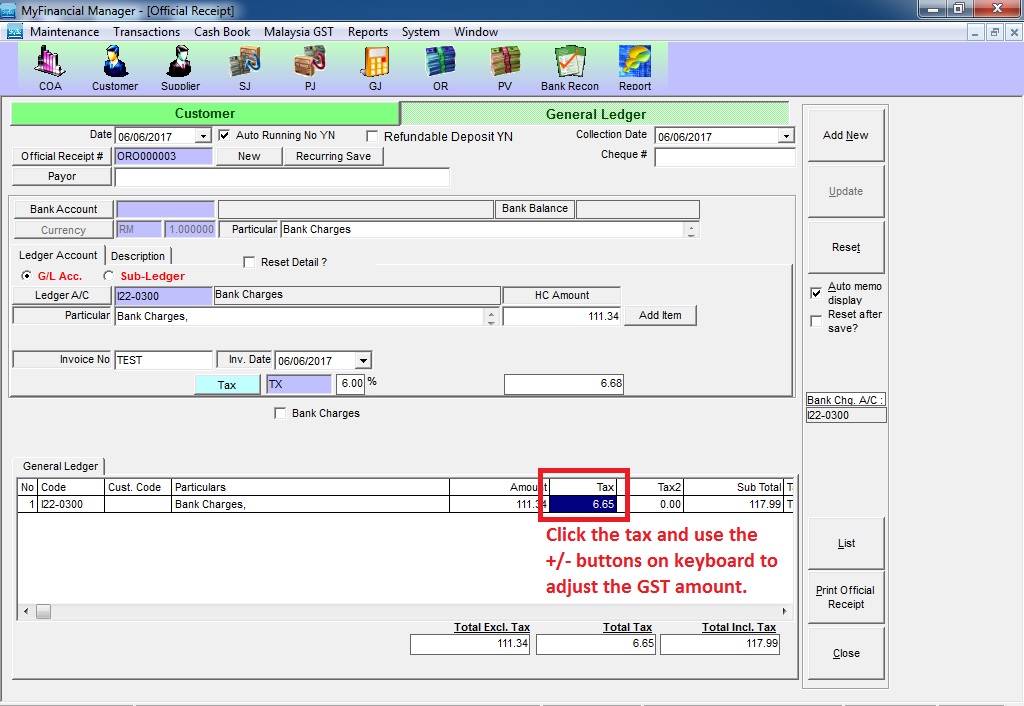Open the SJ sales journal icon
This screenshot has height=706, width=1024.
245,67
